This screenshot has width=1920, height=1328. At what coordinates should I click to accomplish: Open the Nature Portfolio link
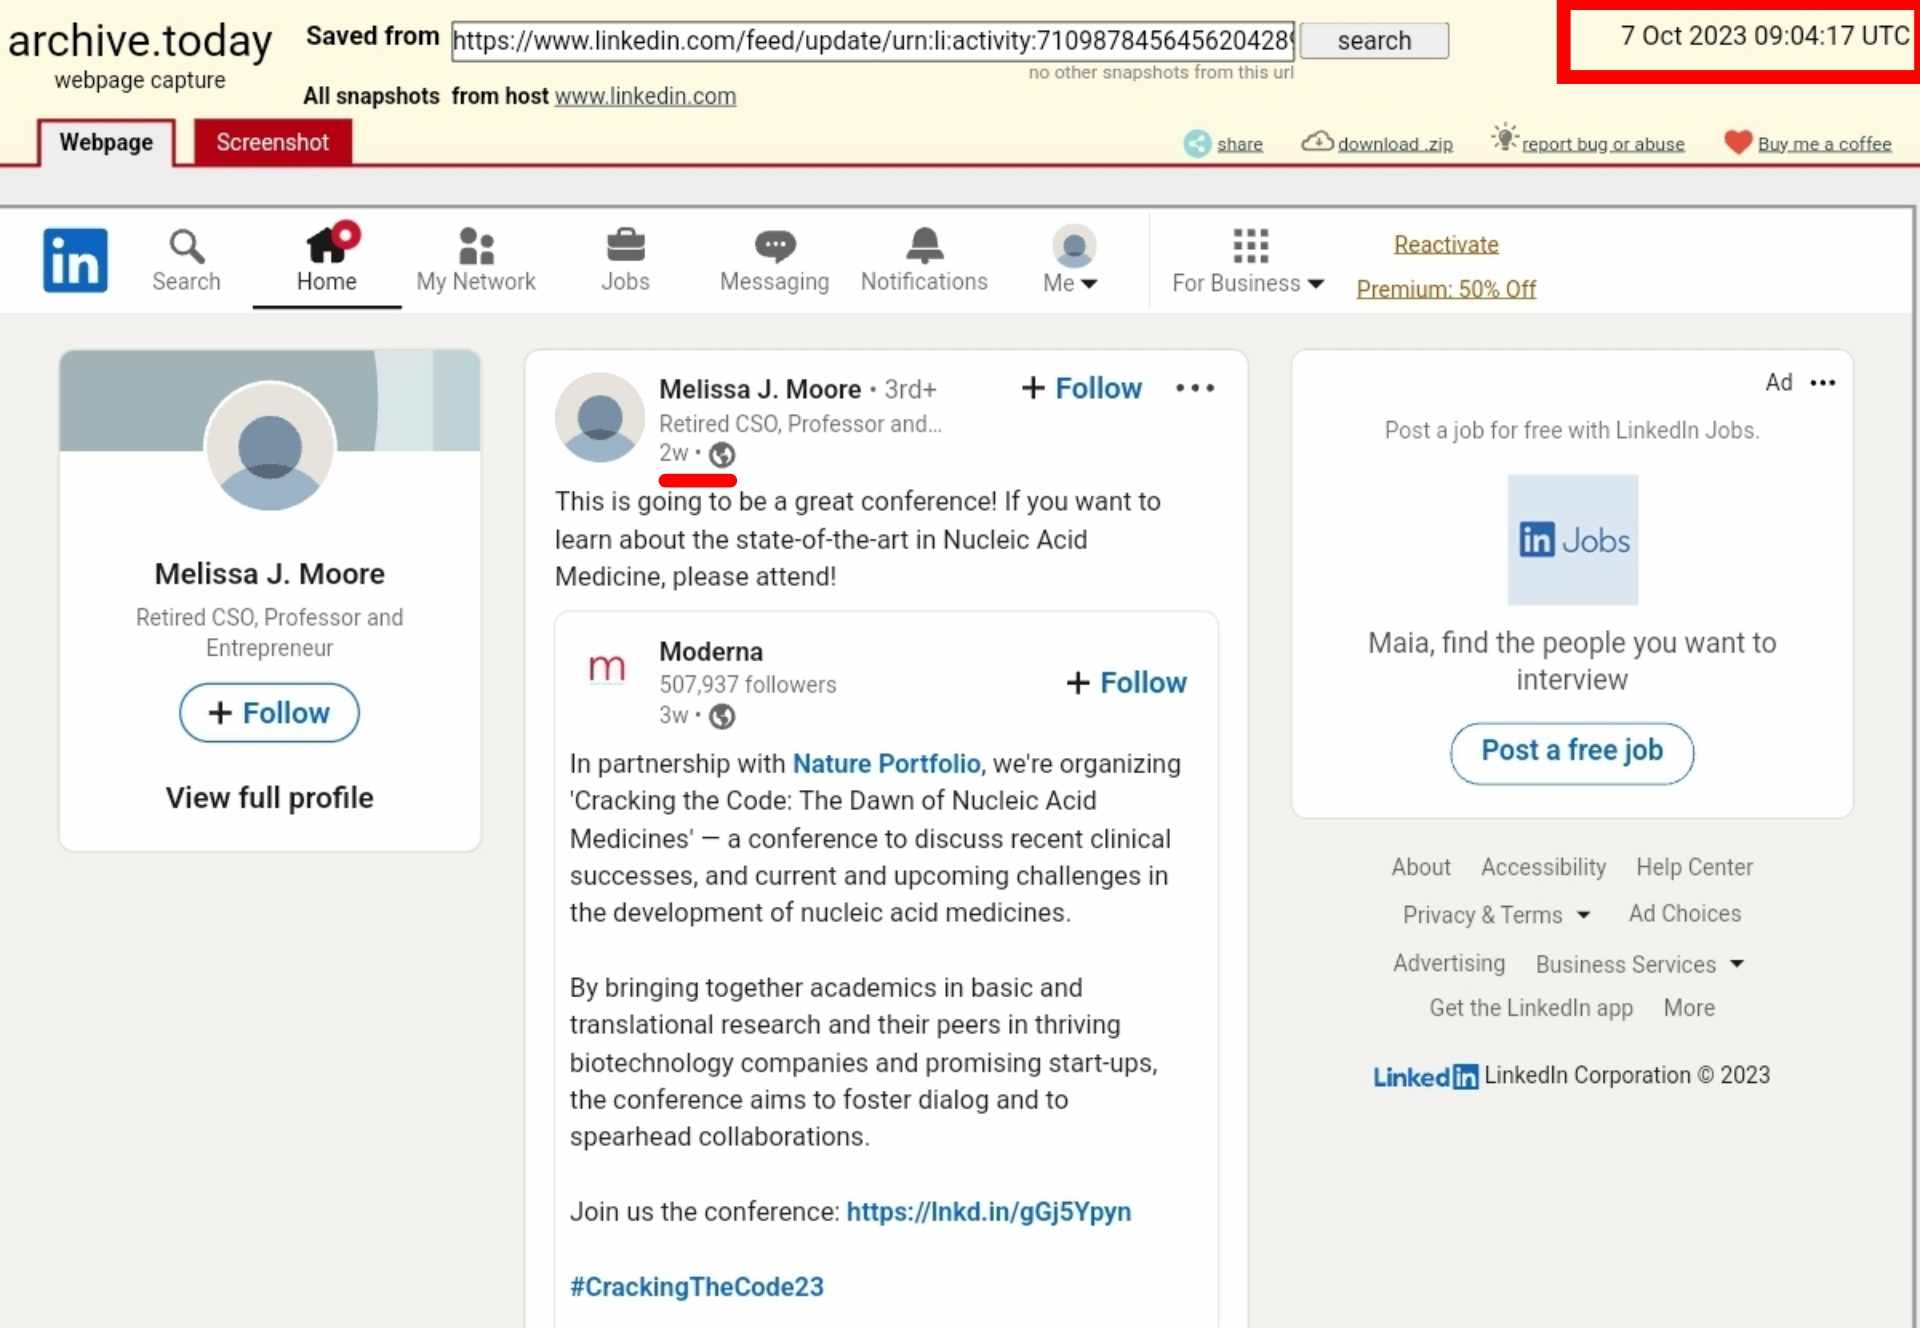tap(885, 764)
